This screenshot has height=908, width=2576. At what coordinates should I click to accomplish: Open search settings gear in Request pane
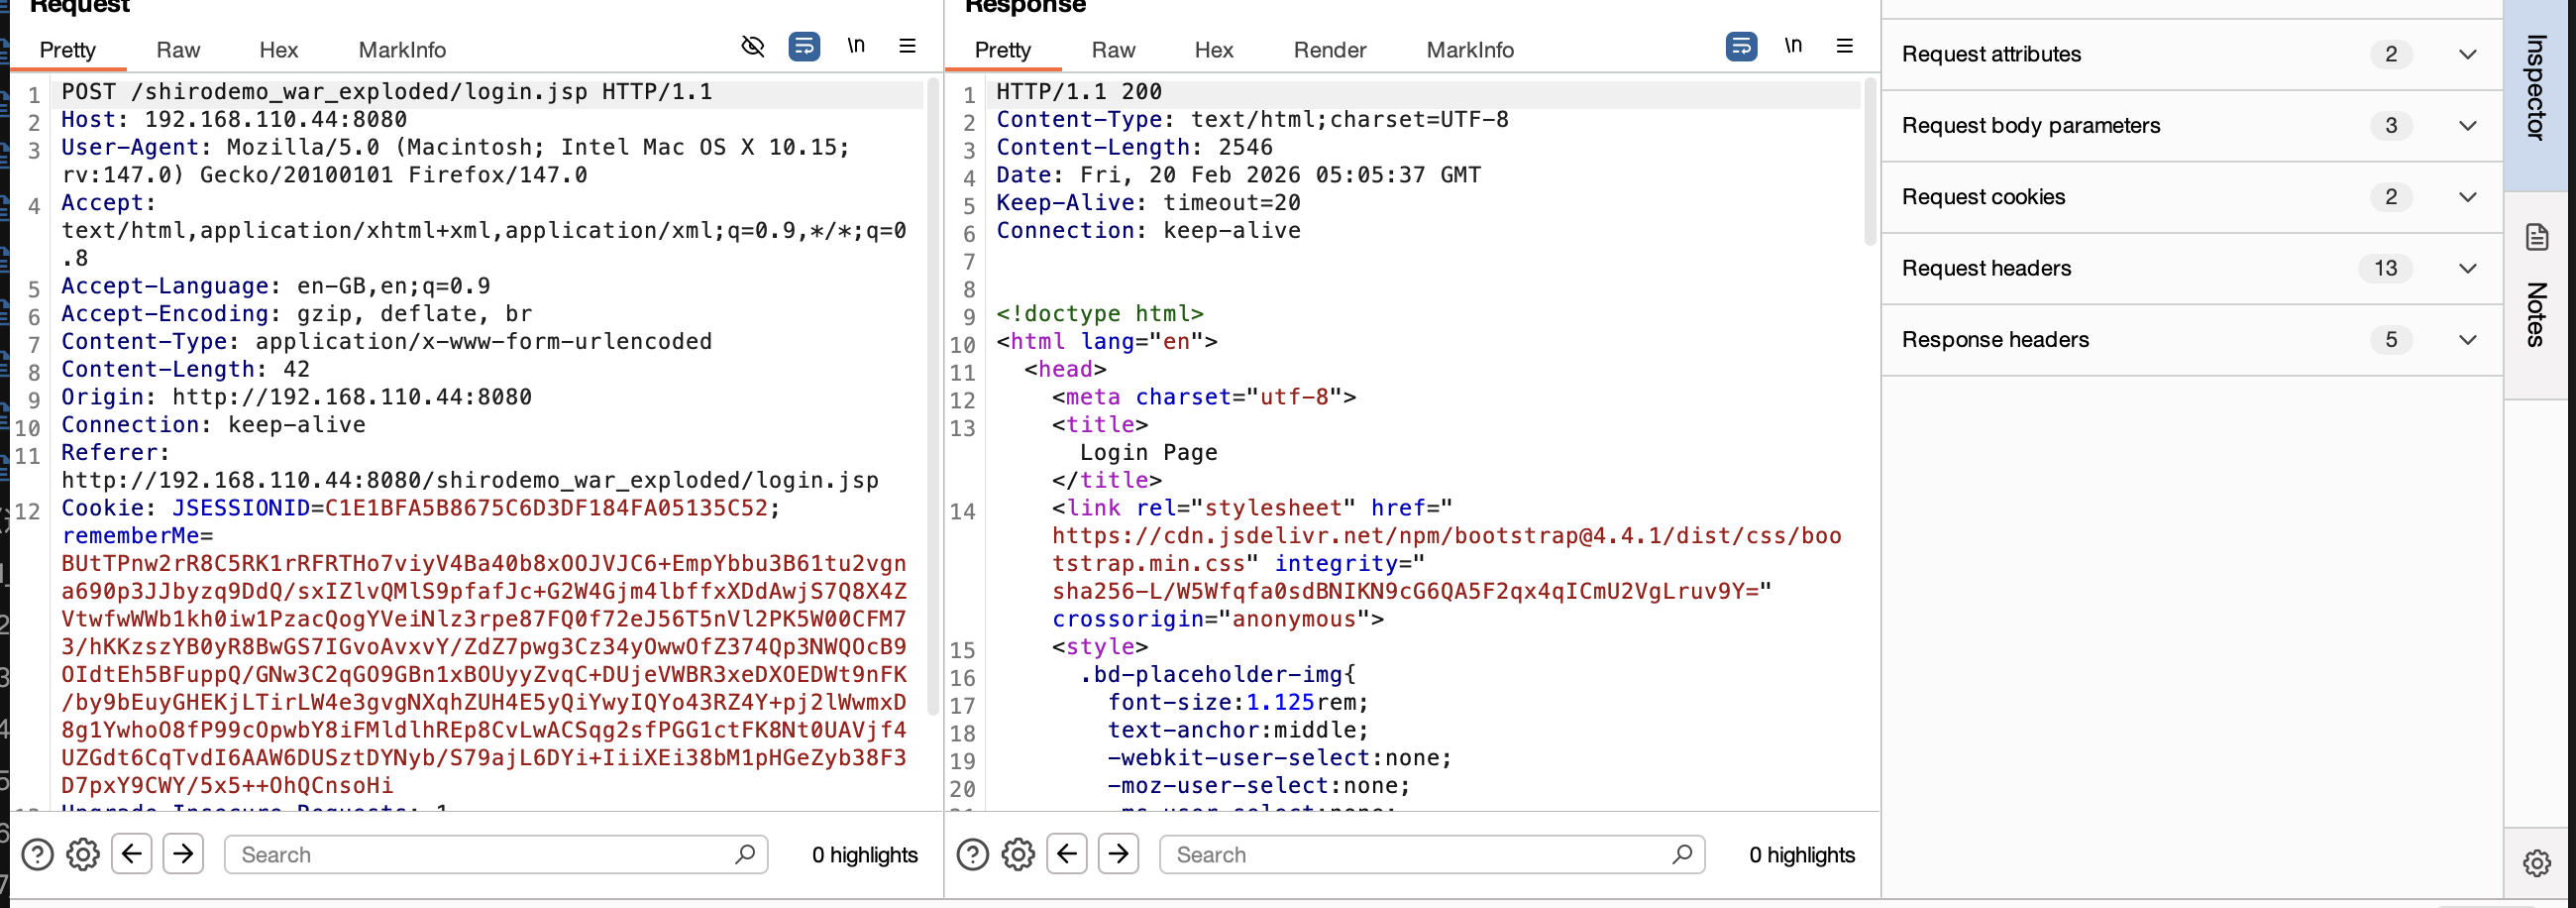[x=82, y=853]
